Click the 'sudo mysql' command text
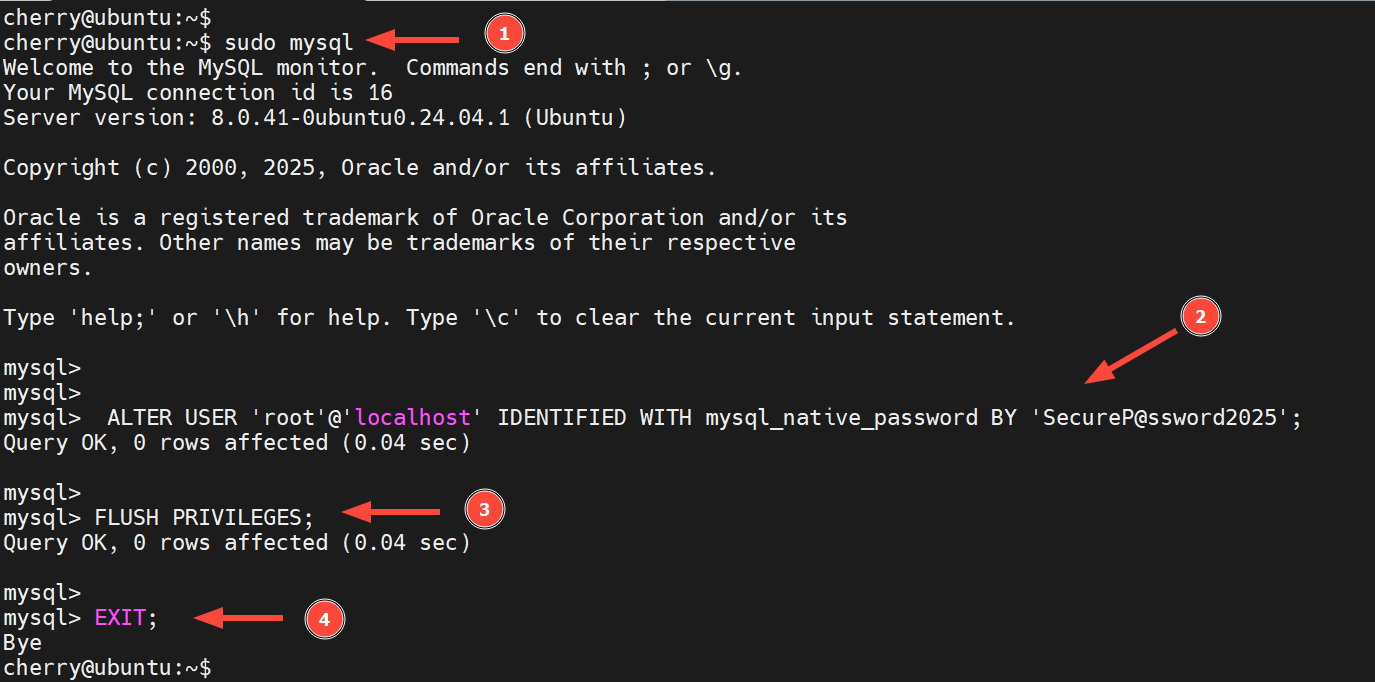This screenshot has width=1375, height=682. click(288, 43)
